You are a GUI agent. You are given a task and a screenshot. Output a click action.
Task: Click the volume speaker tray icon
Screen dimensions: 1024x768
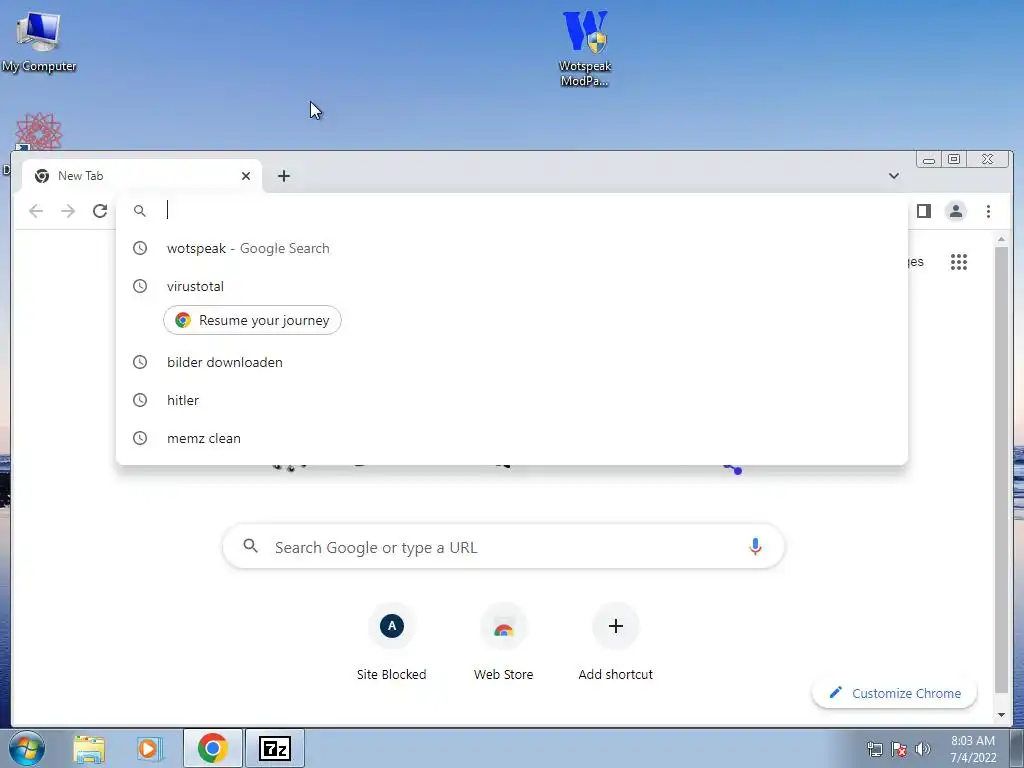click(922, 749)
